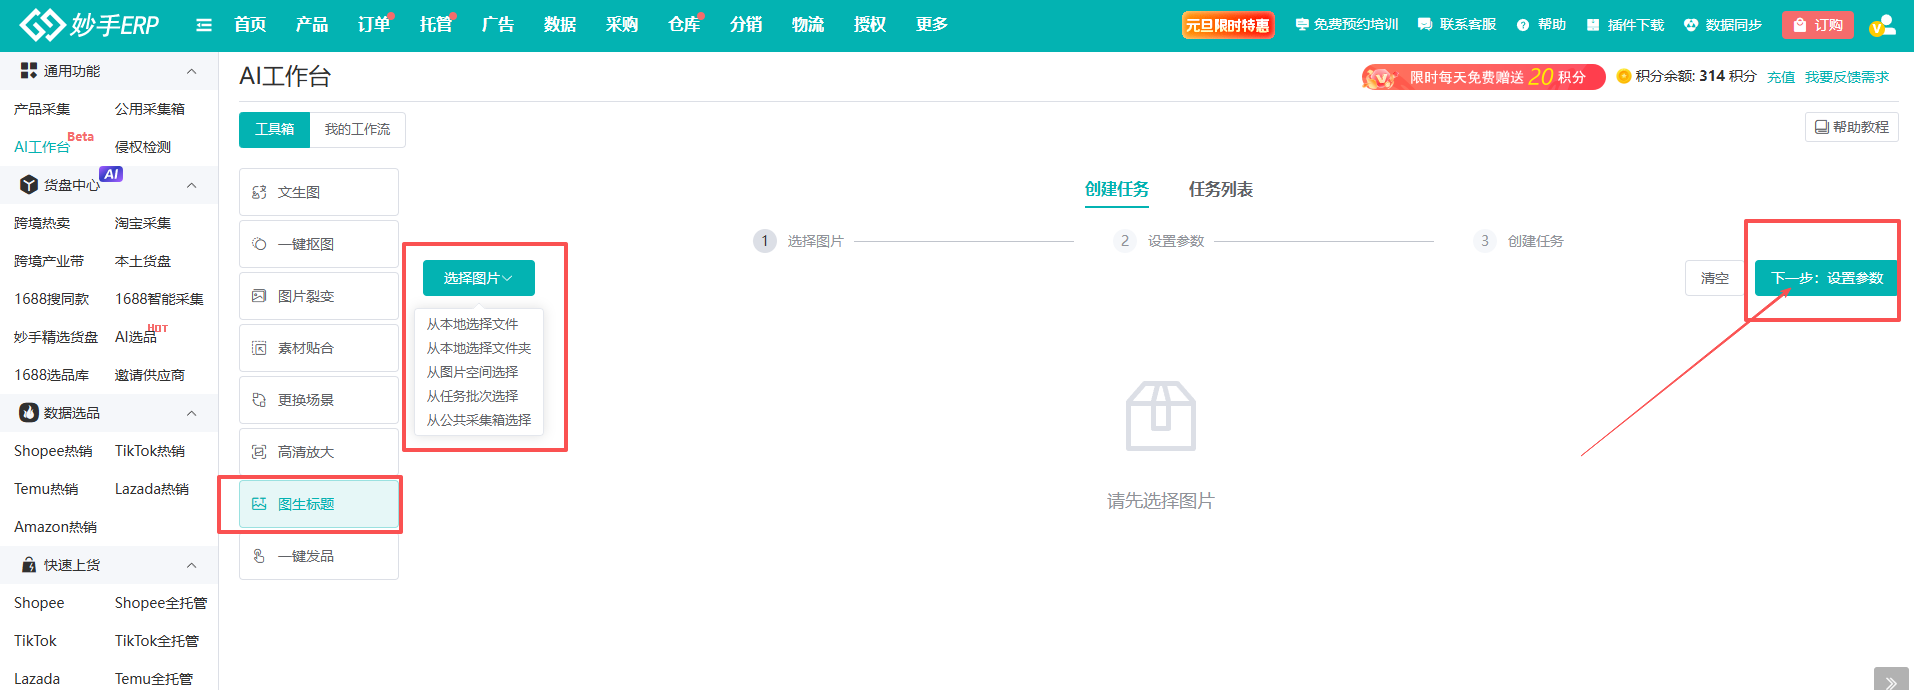Click the 充值 link

tap(1781, 77)
